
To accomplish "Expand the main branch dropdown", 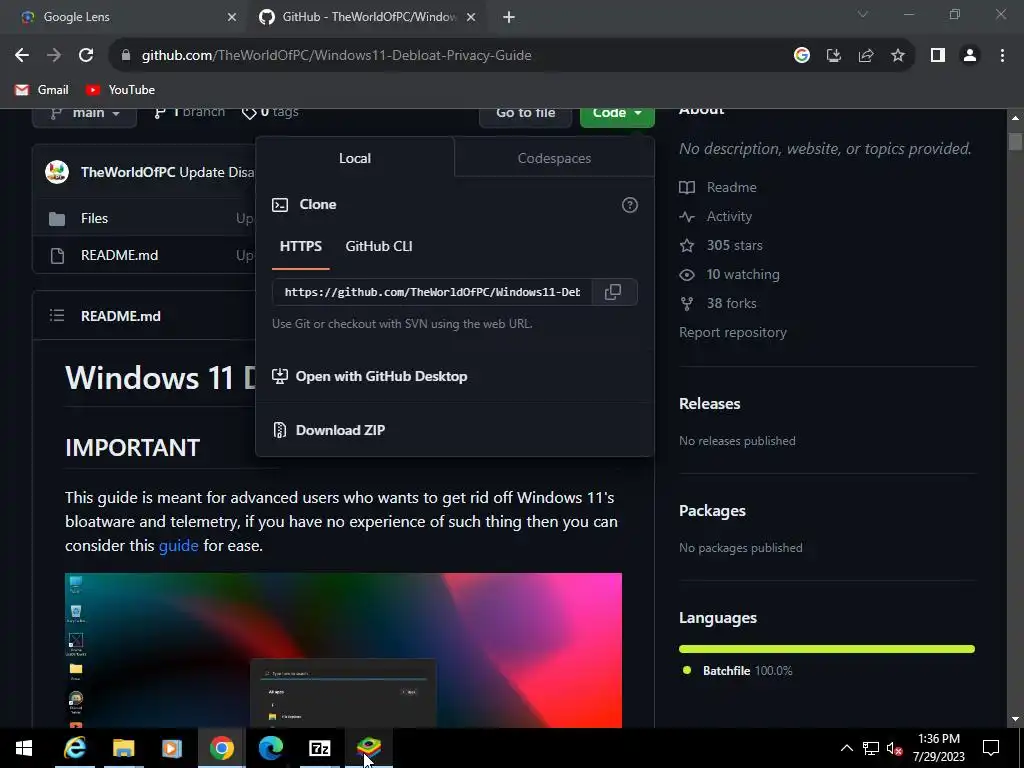I will (85, 114).
